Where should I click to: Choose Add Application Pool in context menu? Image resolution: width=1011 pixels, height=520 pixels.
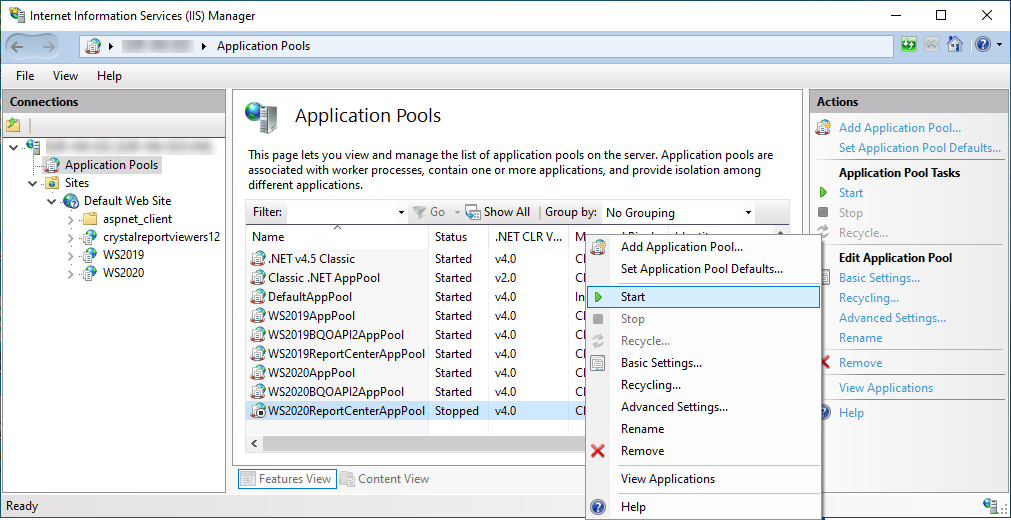click(x=703, y=246)
